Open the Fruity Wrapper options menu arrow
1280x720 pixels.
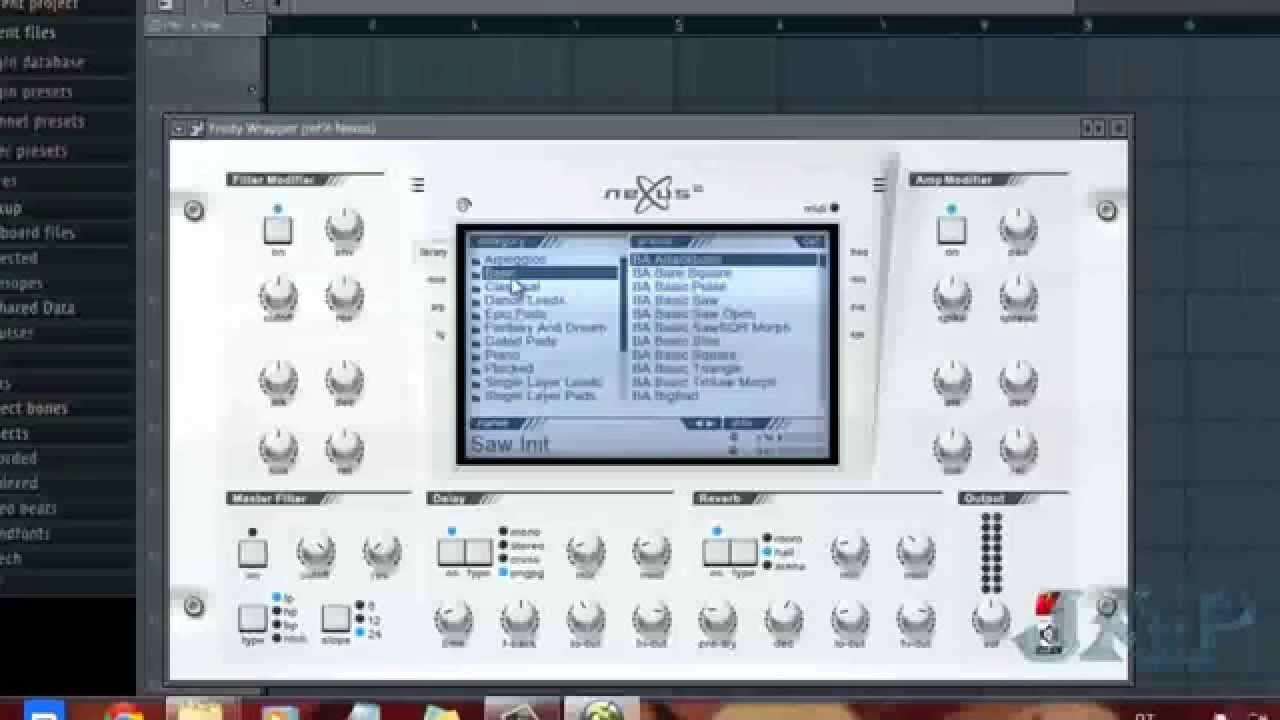[178, 128]
